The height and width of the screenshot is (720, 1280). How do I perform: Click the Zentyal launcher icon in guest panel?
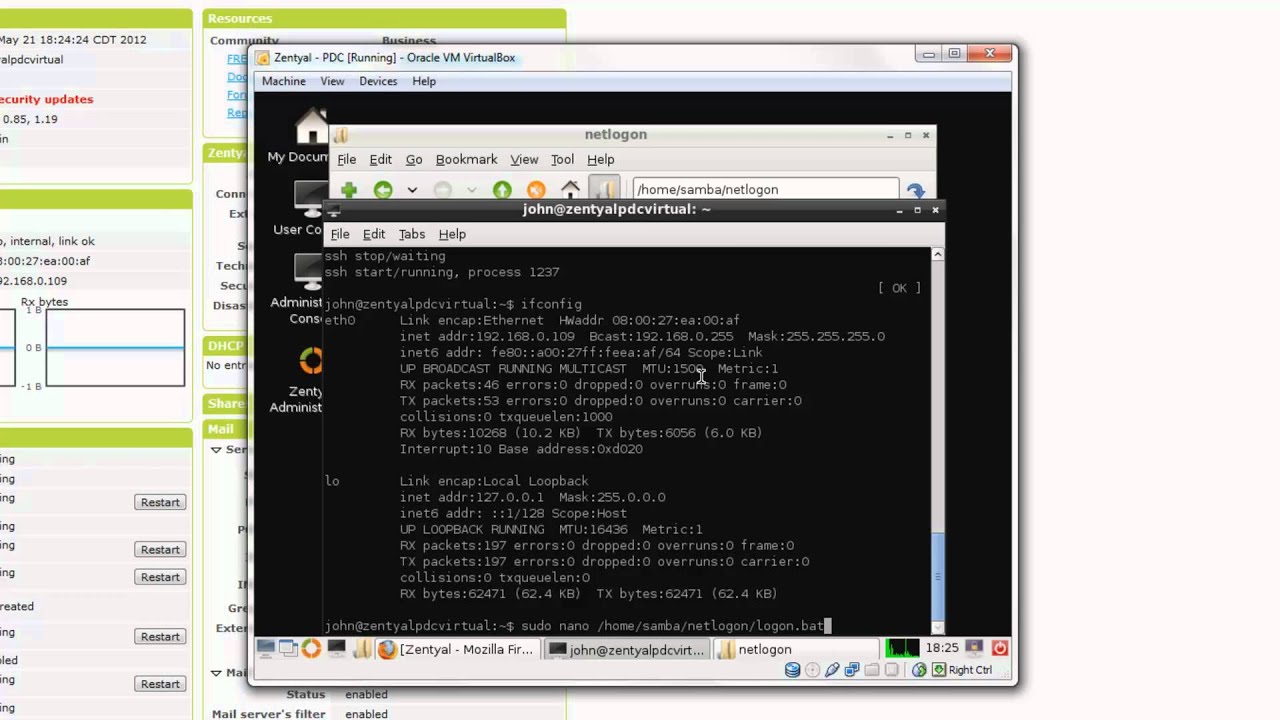pos(311,648)
